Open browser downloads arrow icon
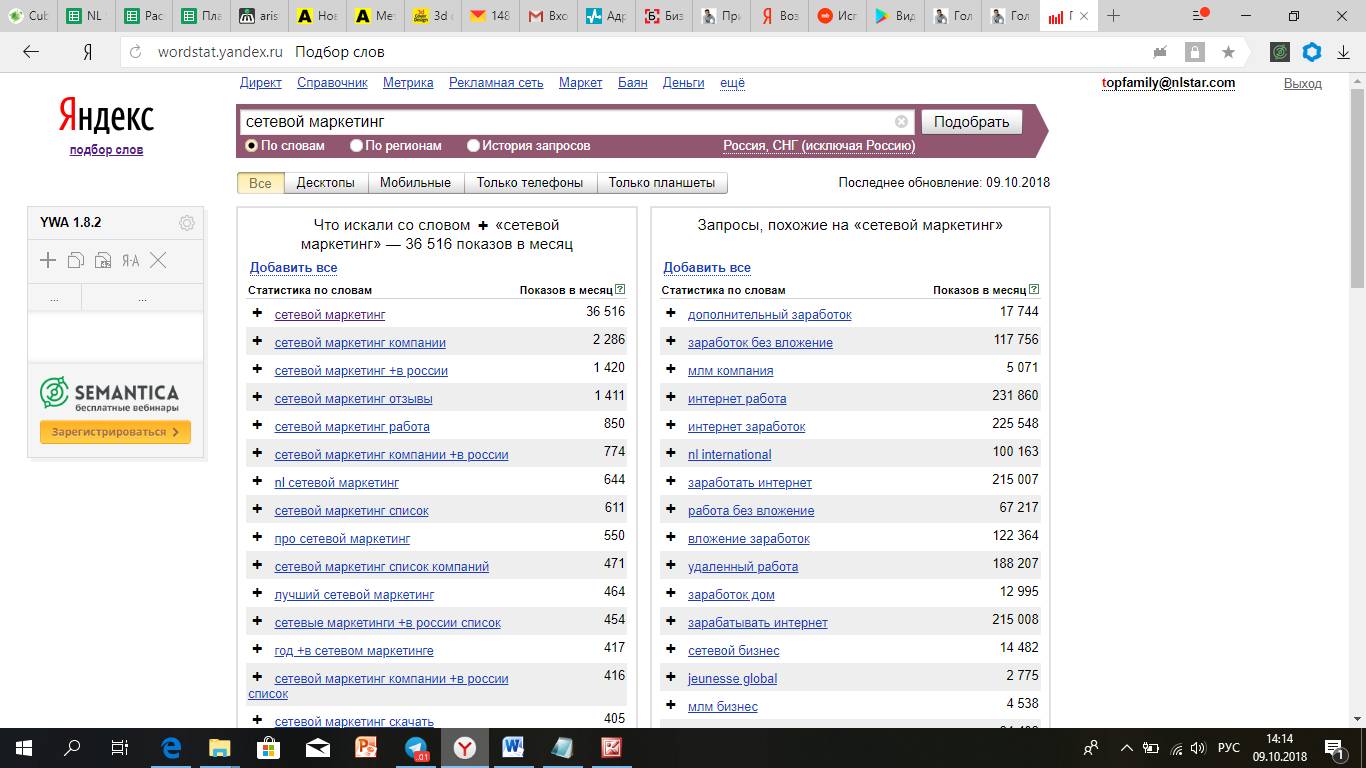 click(1342, 52)
